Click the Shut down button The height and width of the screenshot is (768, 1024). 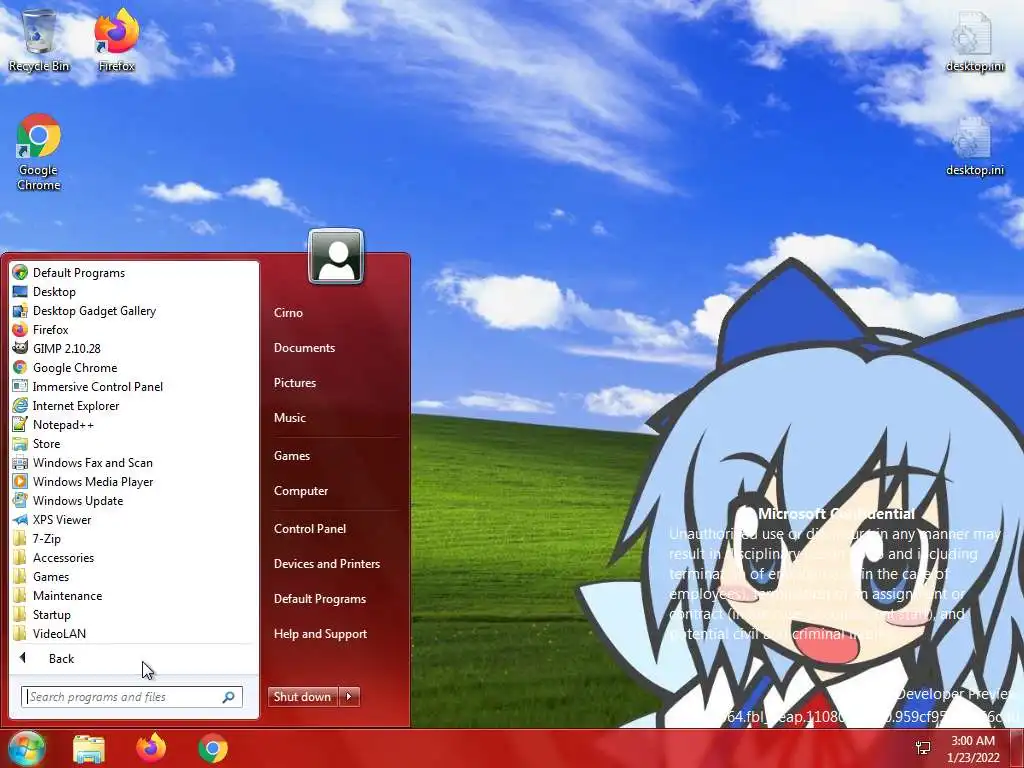pos(303,696)
